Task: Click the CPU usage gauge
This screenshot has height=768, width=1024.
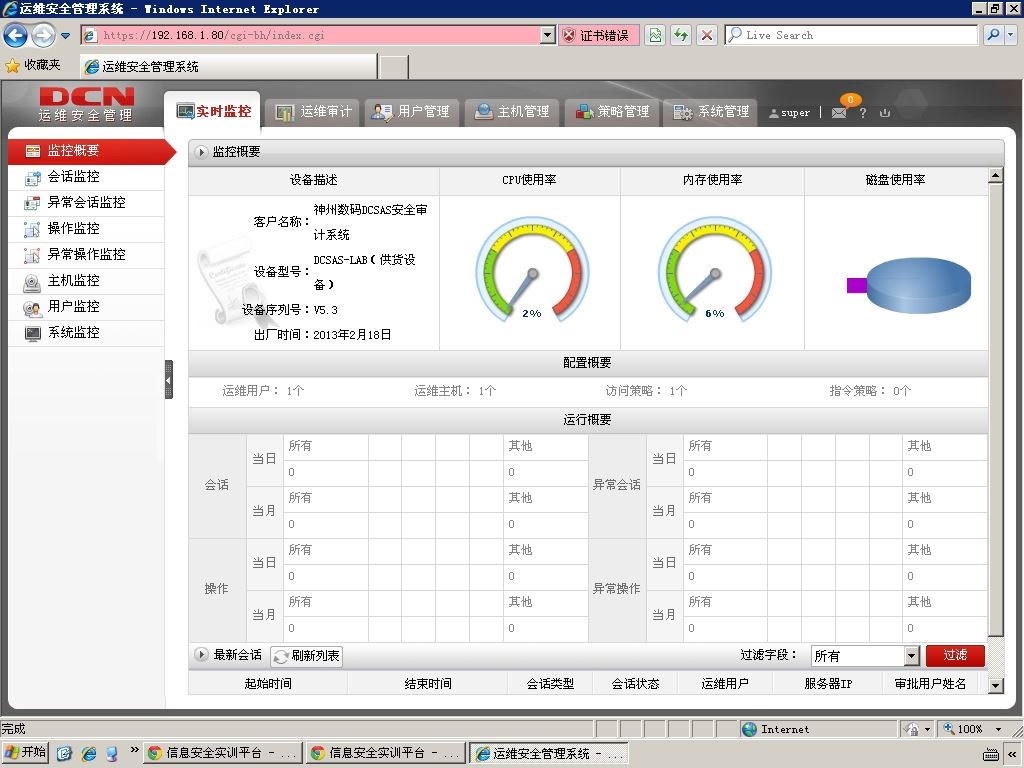Action: point(532,270)
